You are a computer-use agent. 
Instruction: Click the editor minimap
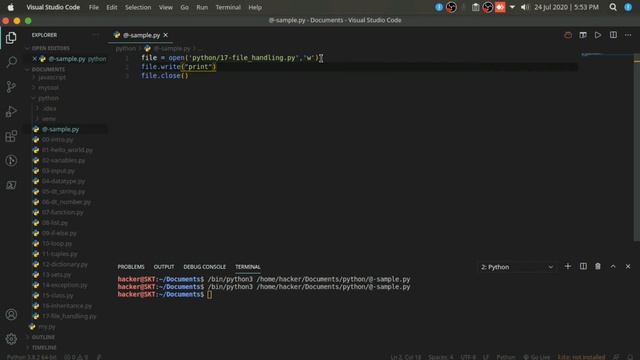click(x=606, y=54)
